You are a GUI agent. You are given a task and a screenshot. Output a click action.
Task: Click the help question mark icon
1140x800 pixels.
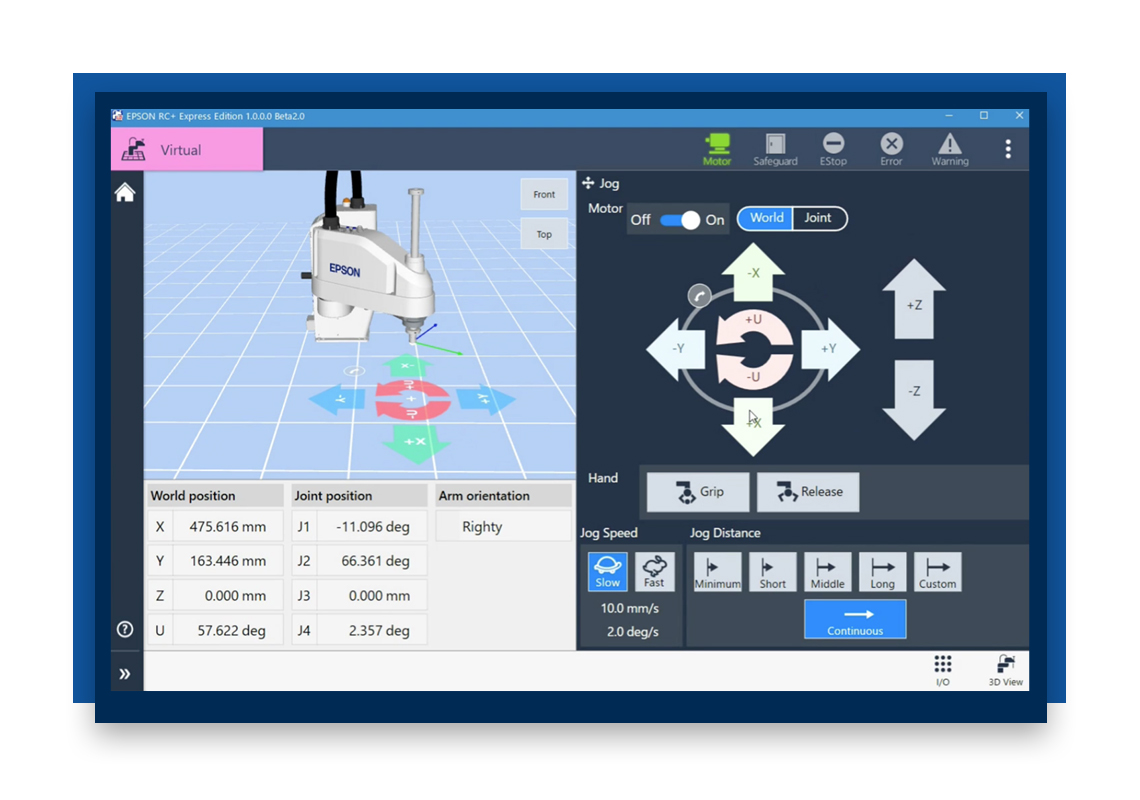(x=125, y=629)
